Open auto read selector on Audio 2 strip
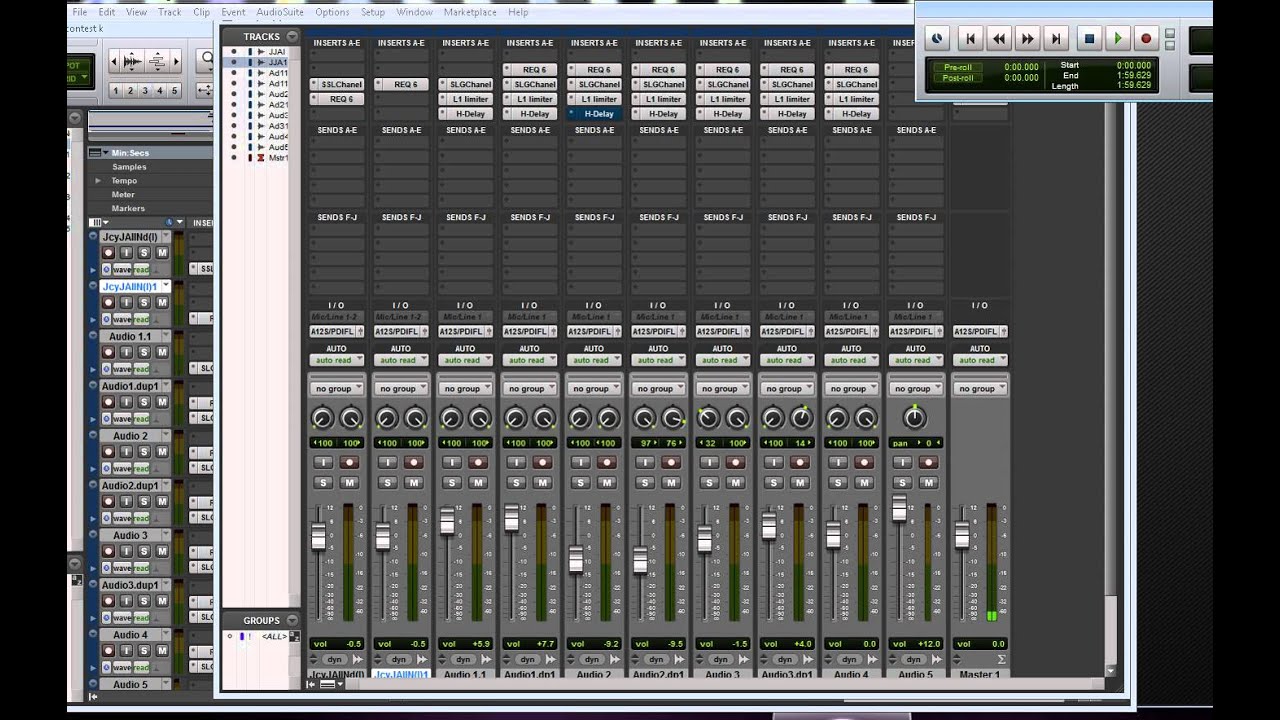The height and width of the screenshot is (720, 1280). tap(594, 360)
